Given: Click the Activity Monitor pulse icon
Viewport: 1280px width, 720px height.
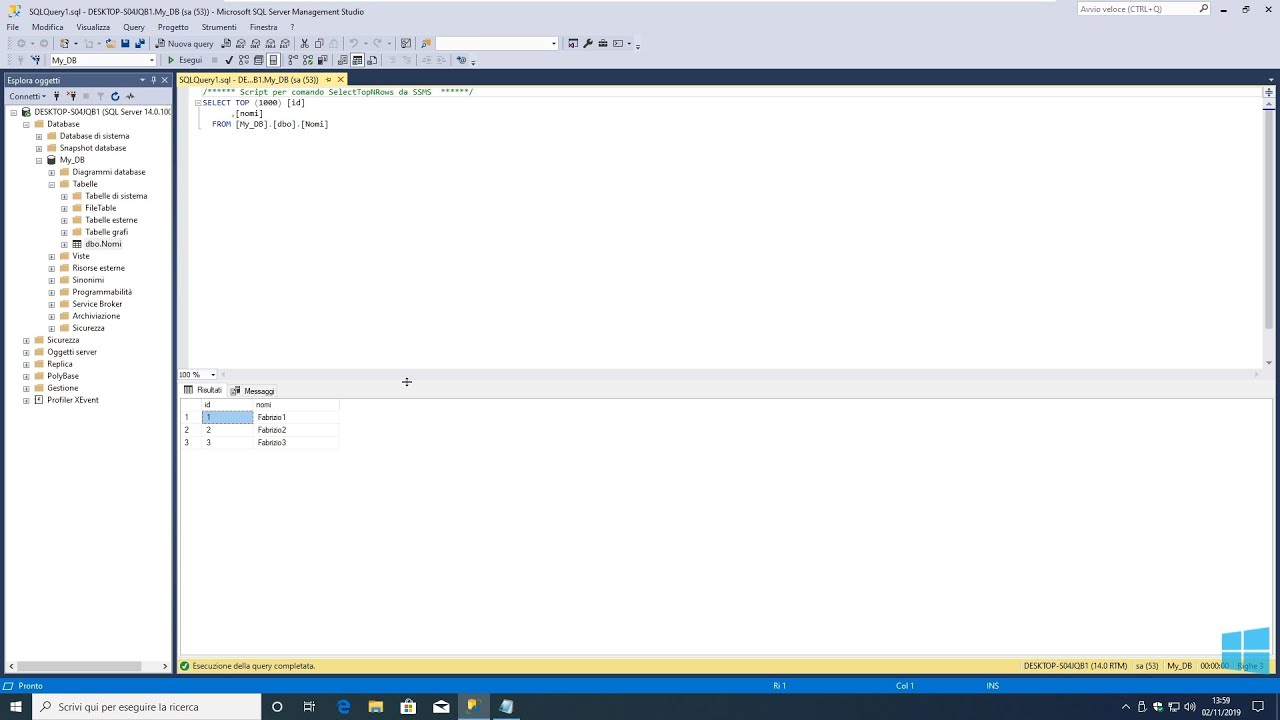Looking at the screenshot, I should 130,96.
